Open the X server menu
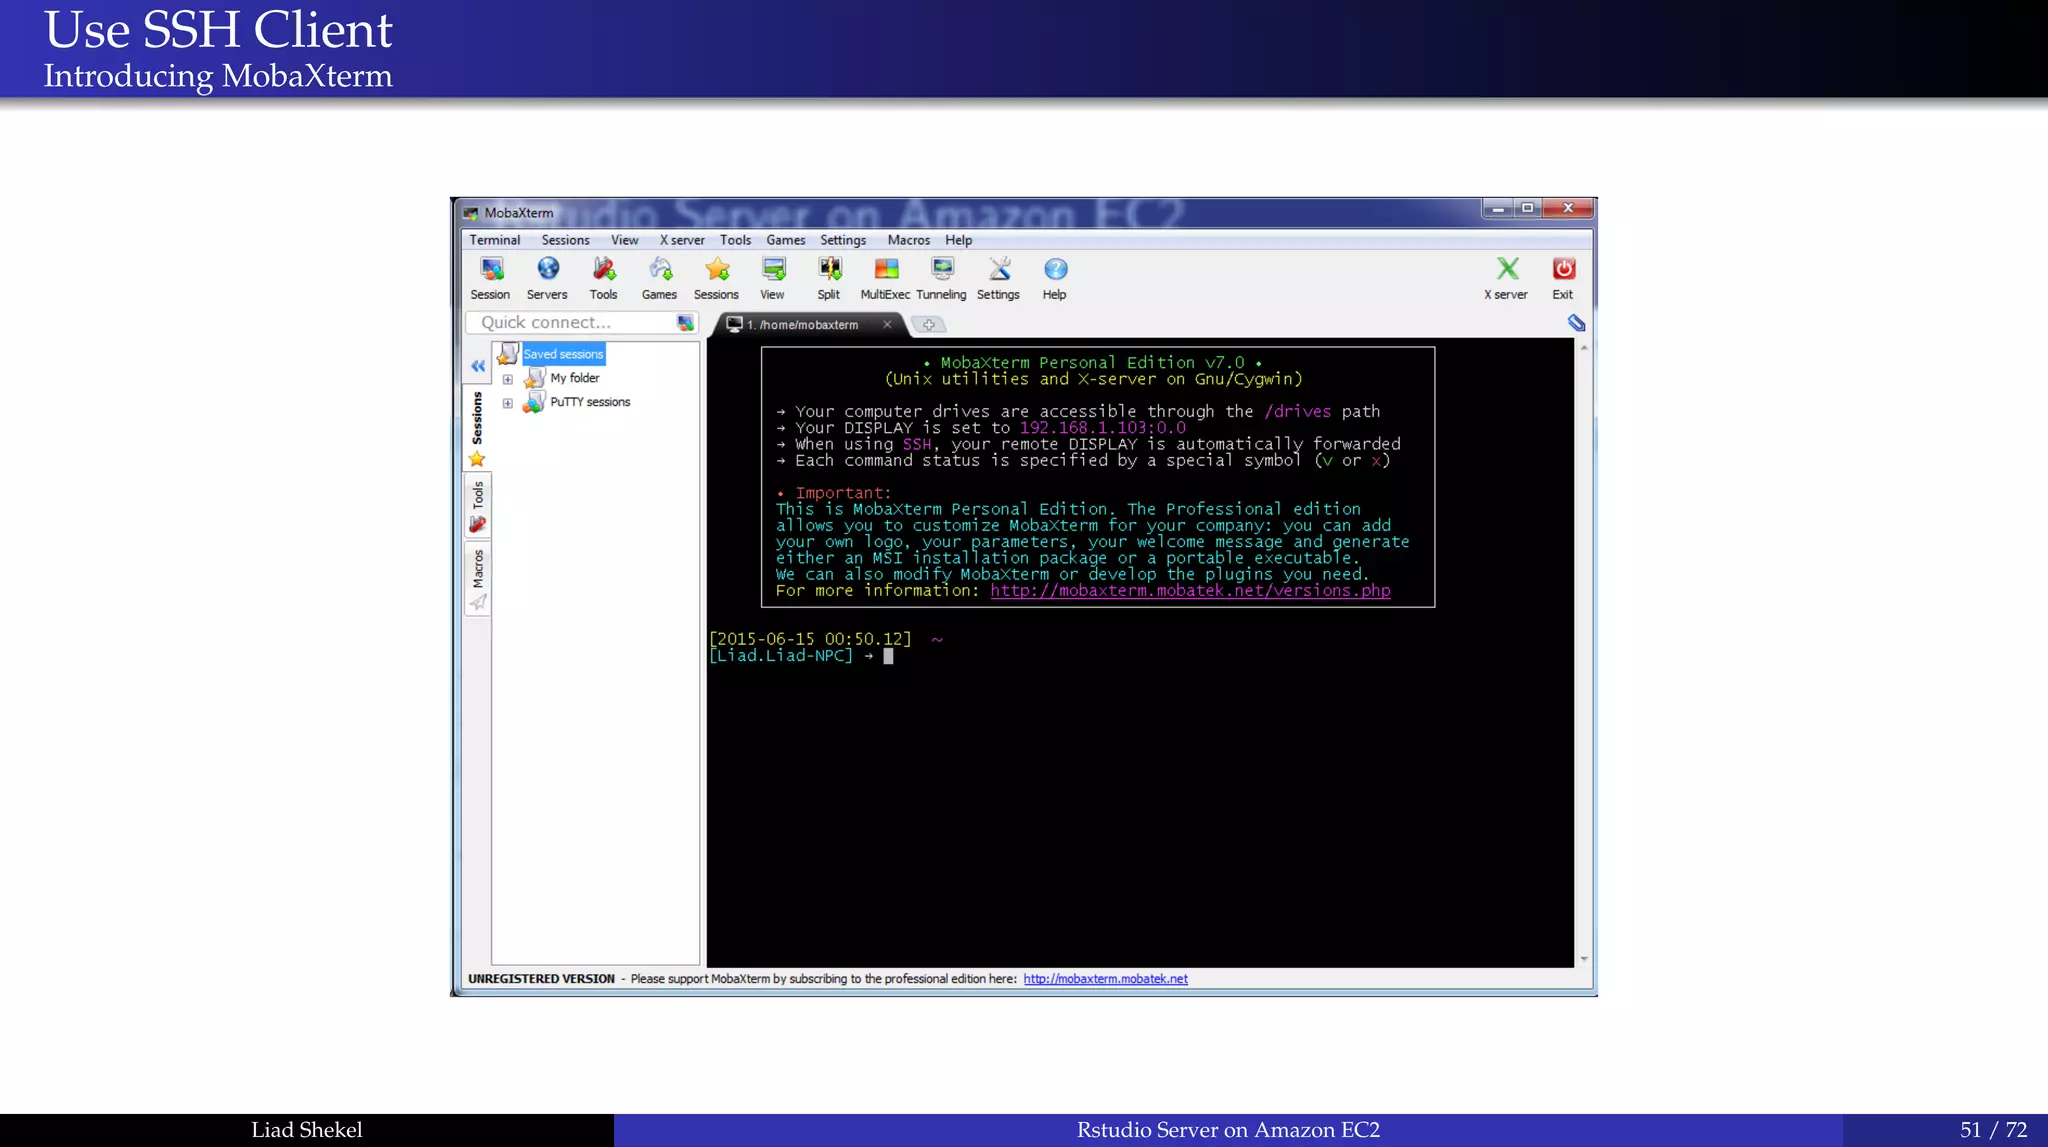 (682, 240)
